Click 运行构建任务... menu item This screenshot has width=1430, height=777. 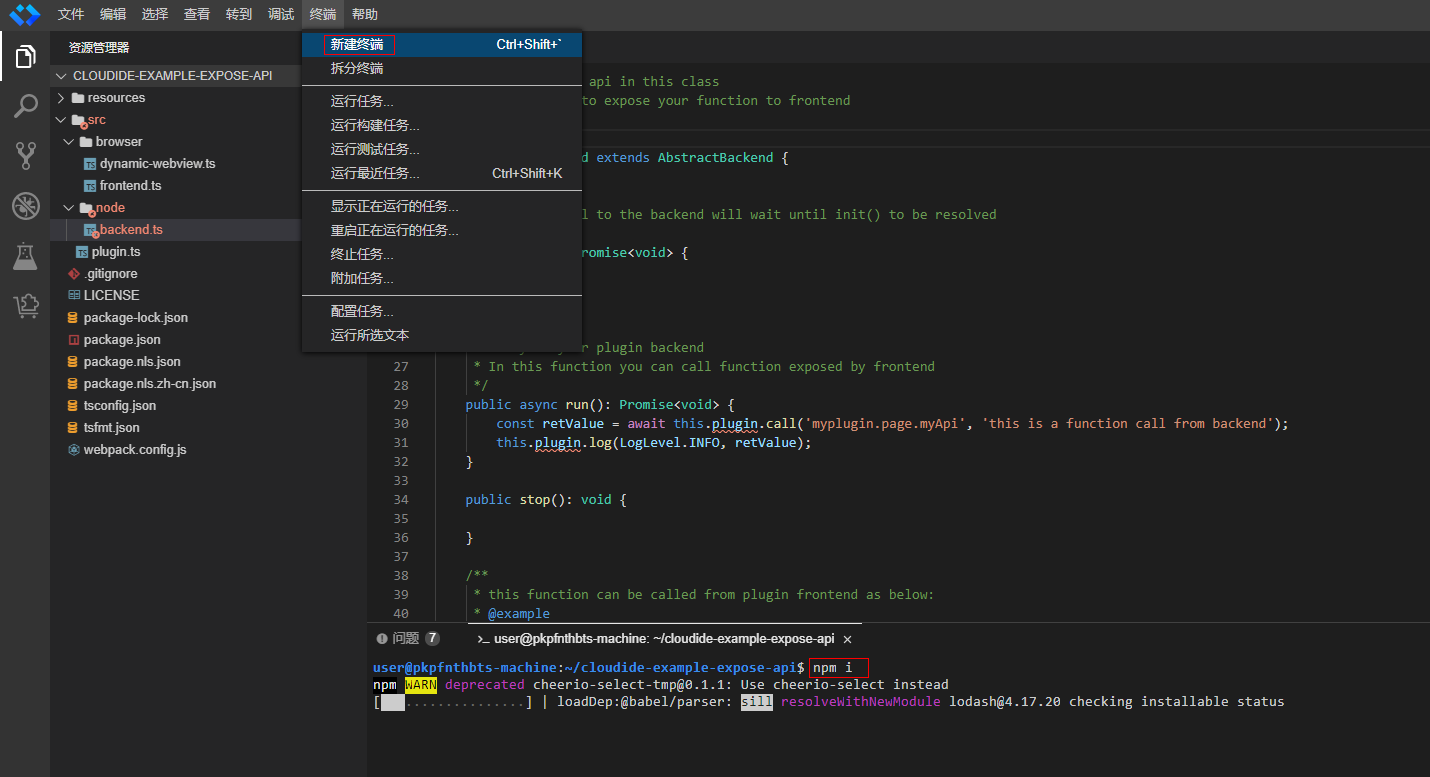pos(375,125)
